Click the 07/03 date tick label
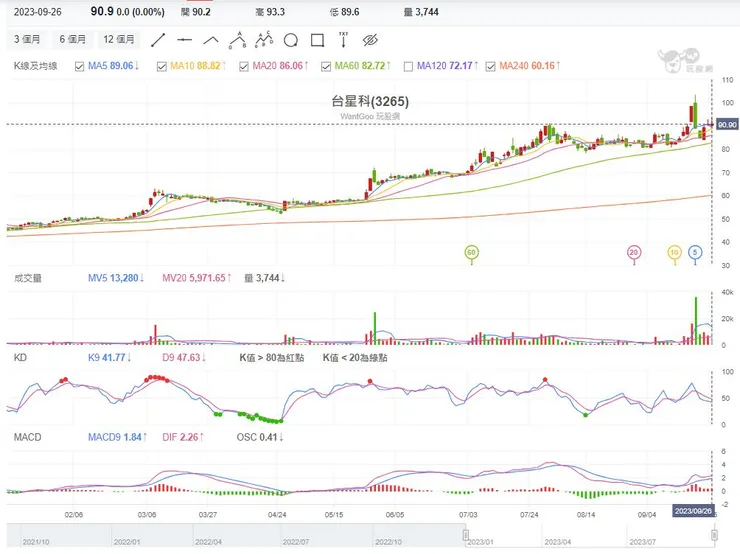Screen dimensions: 740x554 click(468, 514)
